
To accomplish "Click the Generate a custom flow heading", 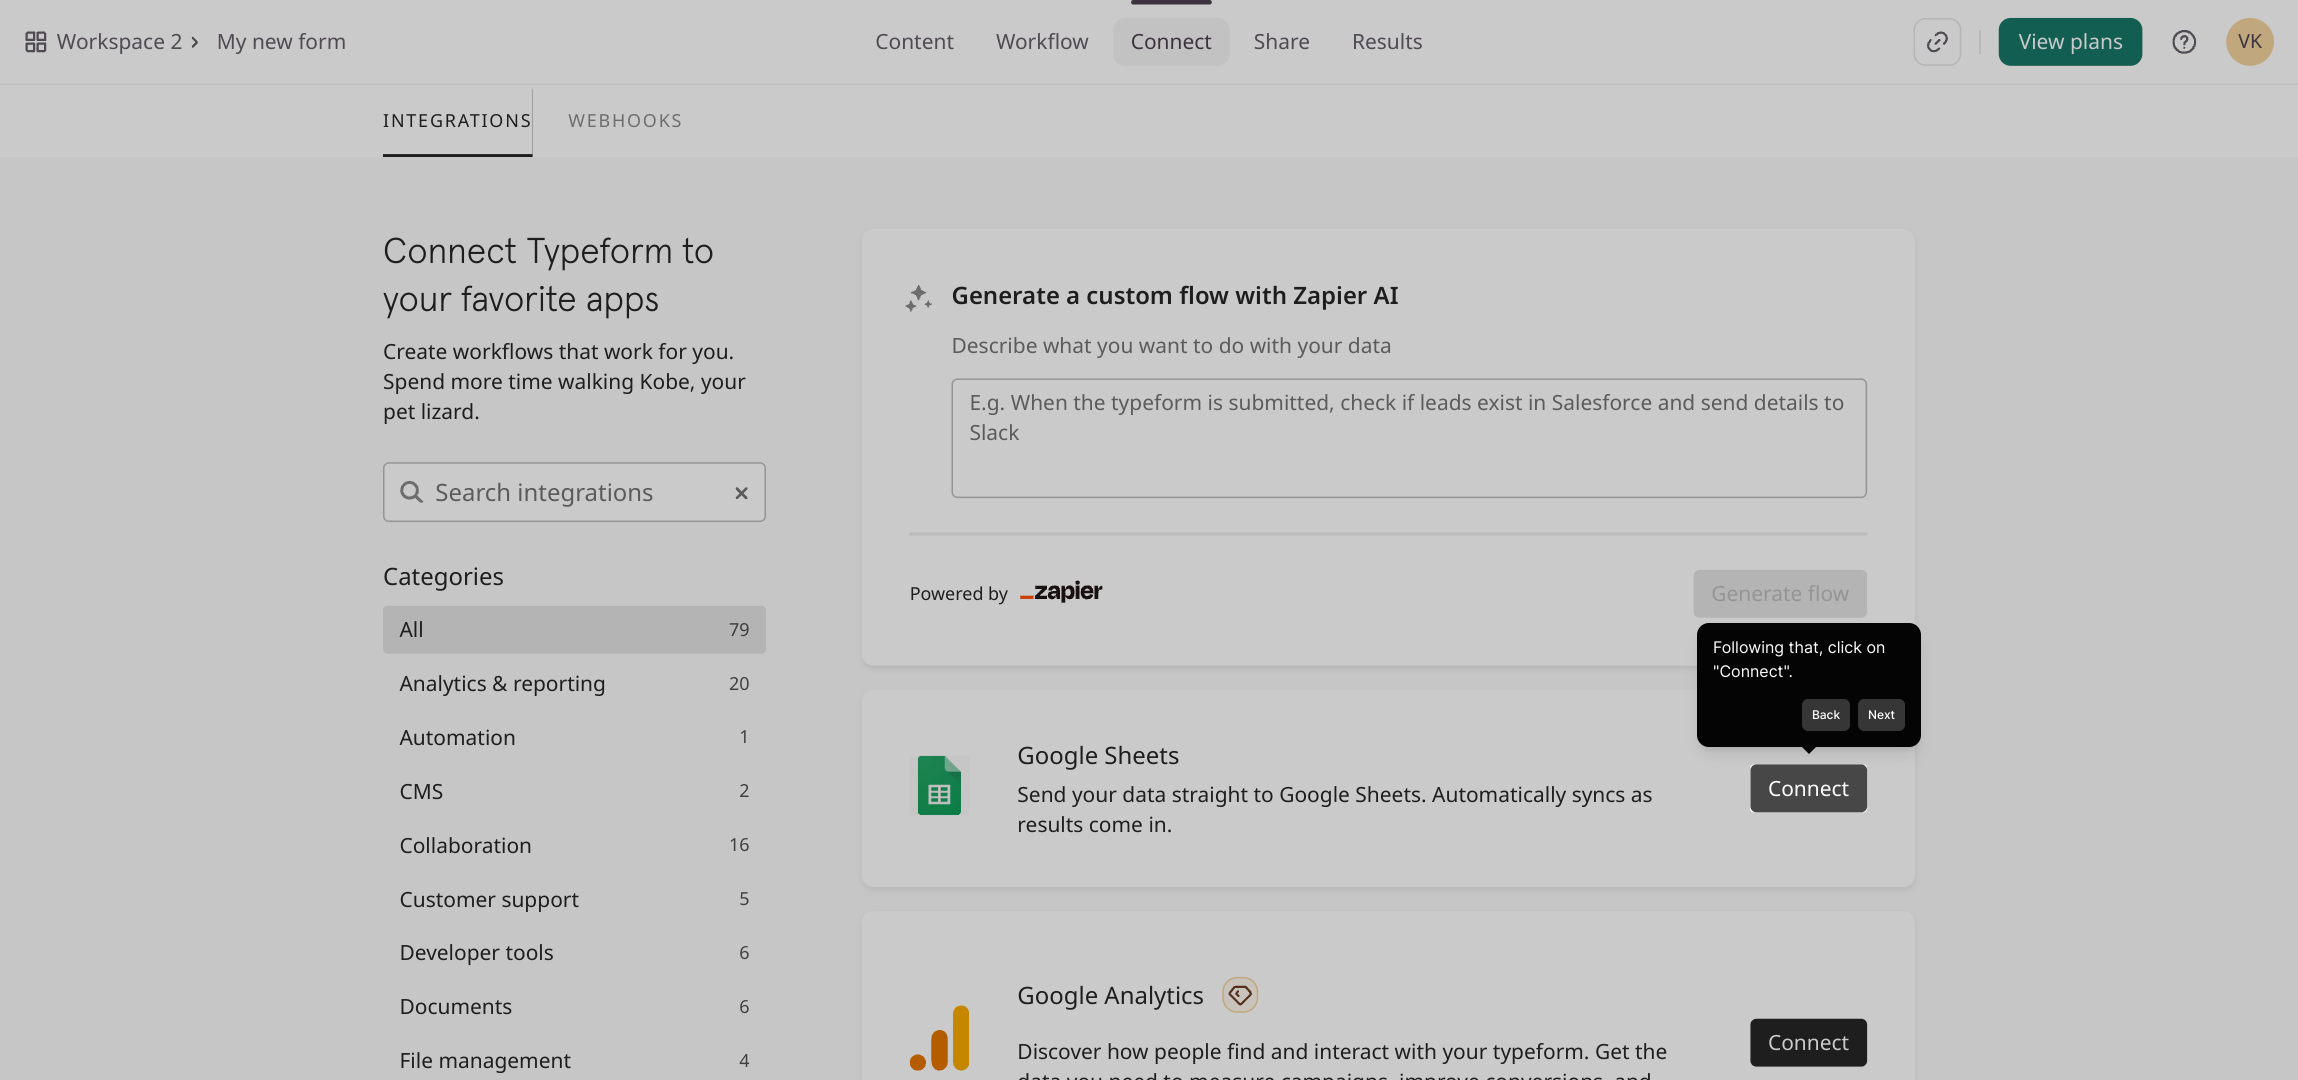I will click(x=1175, y=296).
